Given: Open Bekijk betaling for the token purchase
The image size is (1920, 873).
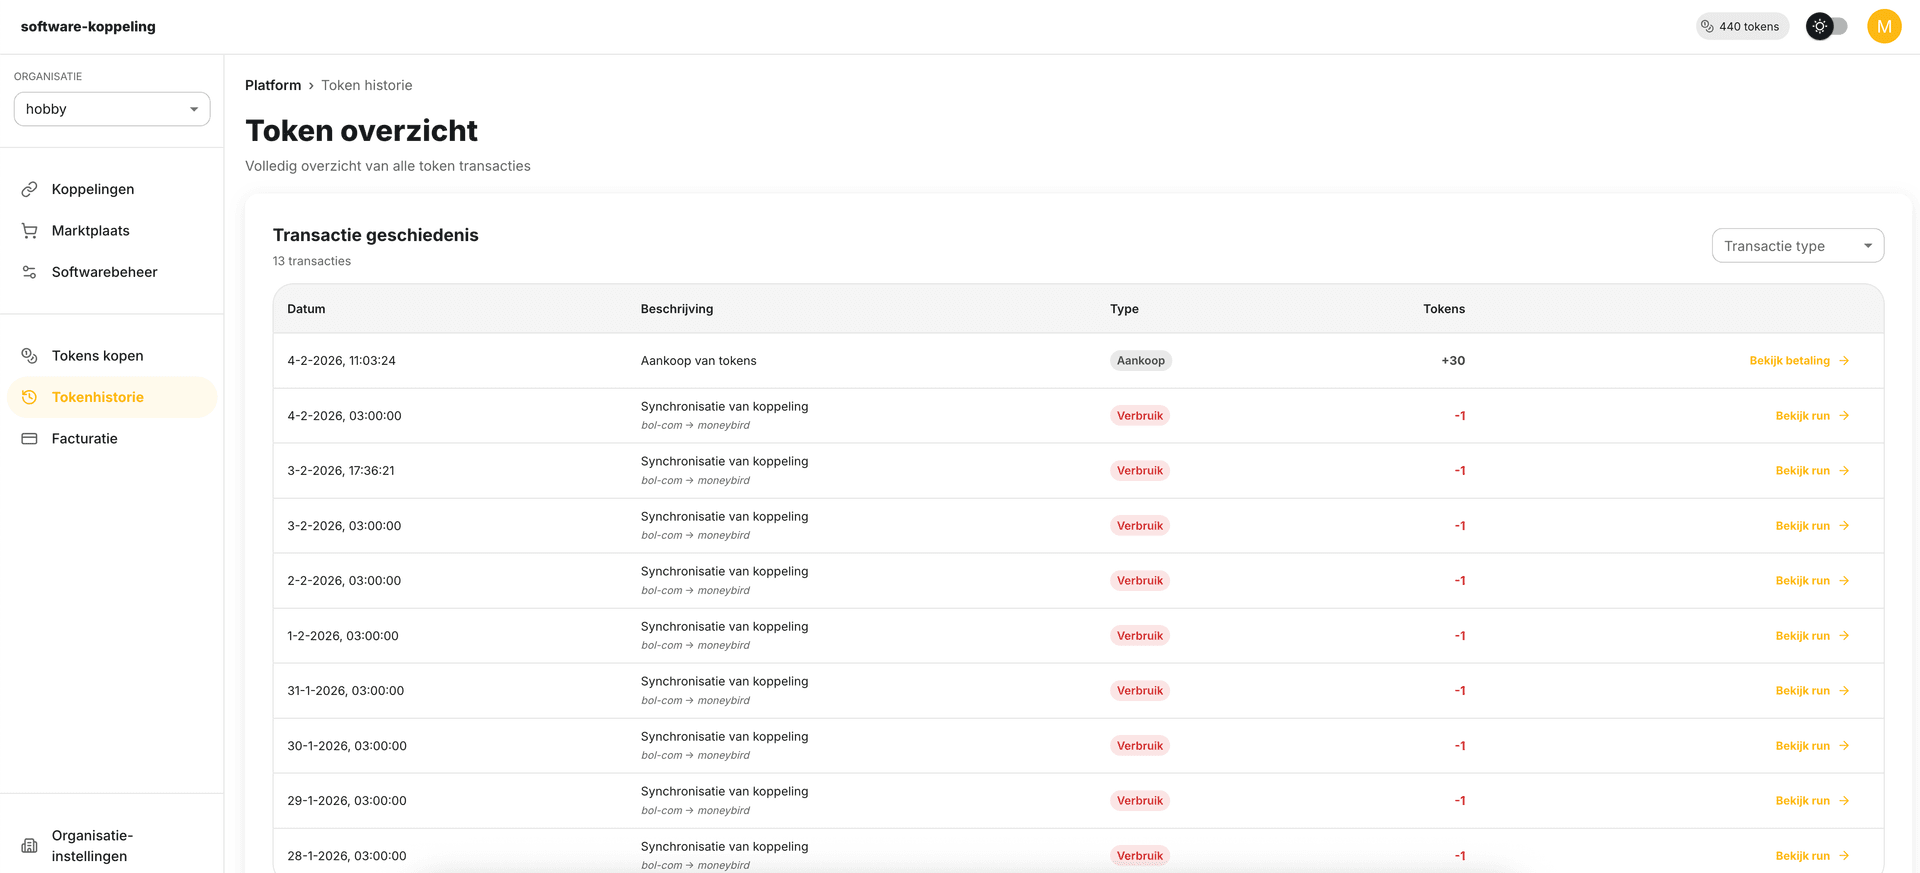Looking at the screenshot, I should (1789, 361).
